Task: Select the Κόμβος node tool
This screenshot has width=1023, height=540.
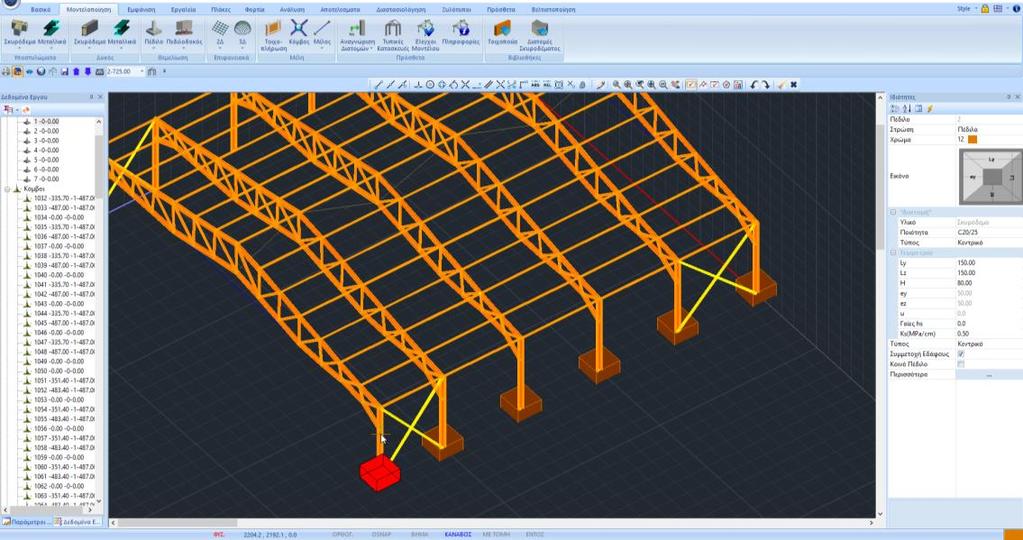Action: 299,33
